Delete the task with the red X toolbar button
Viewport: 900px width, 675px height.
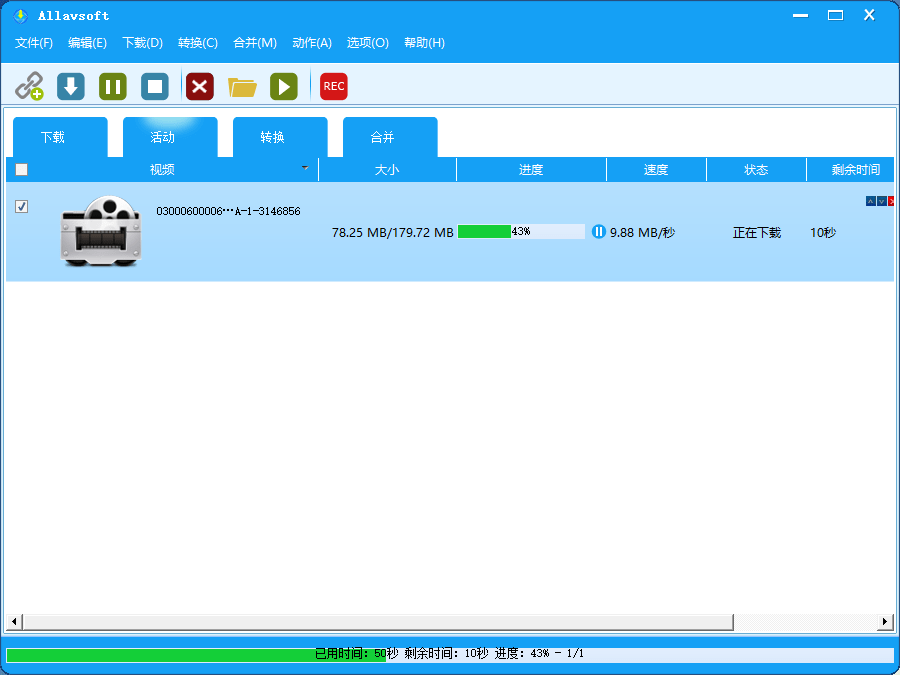coord(200,87)
